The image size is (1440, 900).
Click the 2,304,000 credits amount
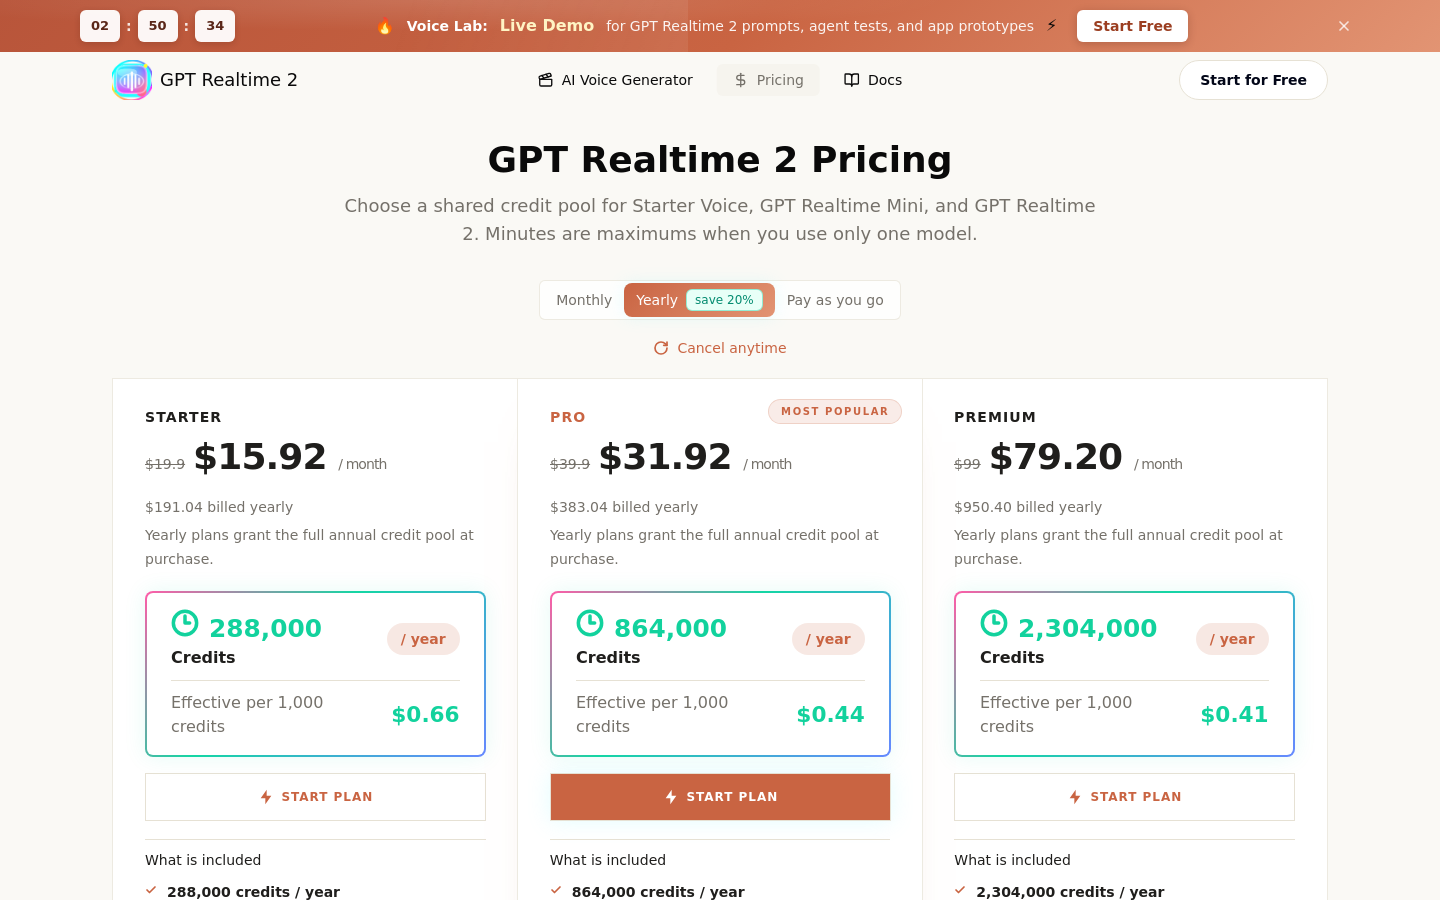(1087, 628)
